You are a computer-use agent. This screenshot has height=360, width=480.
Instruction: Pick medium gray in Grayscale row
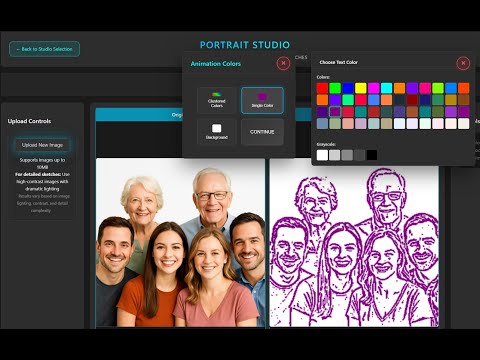[x=347, y=155]
